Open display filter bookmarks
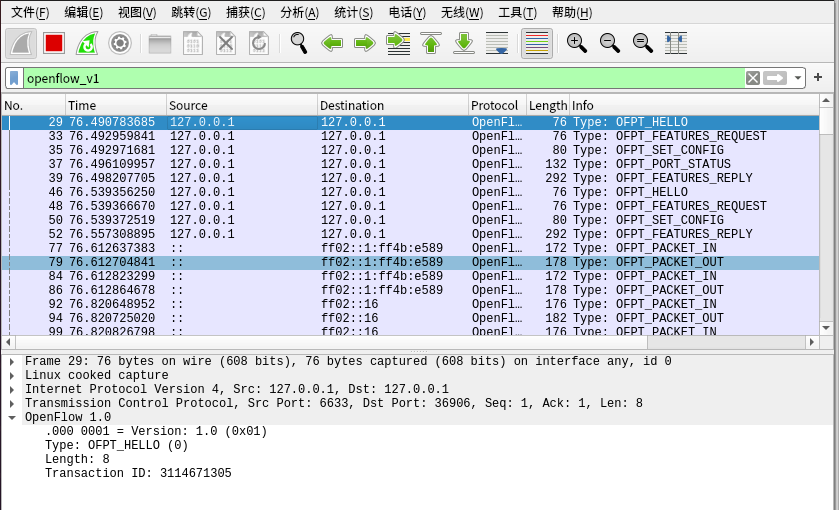This screenshot has height=510, width=839. tap(14, 78)
